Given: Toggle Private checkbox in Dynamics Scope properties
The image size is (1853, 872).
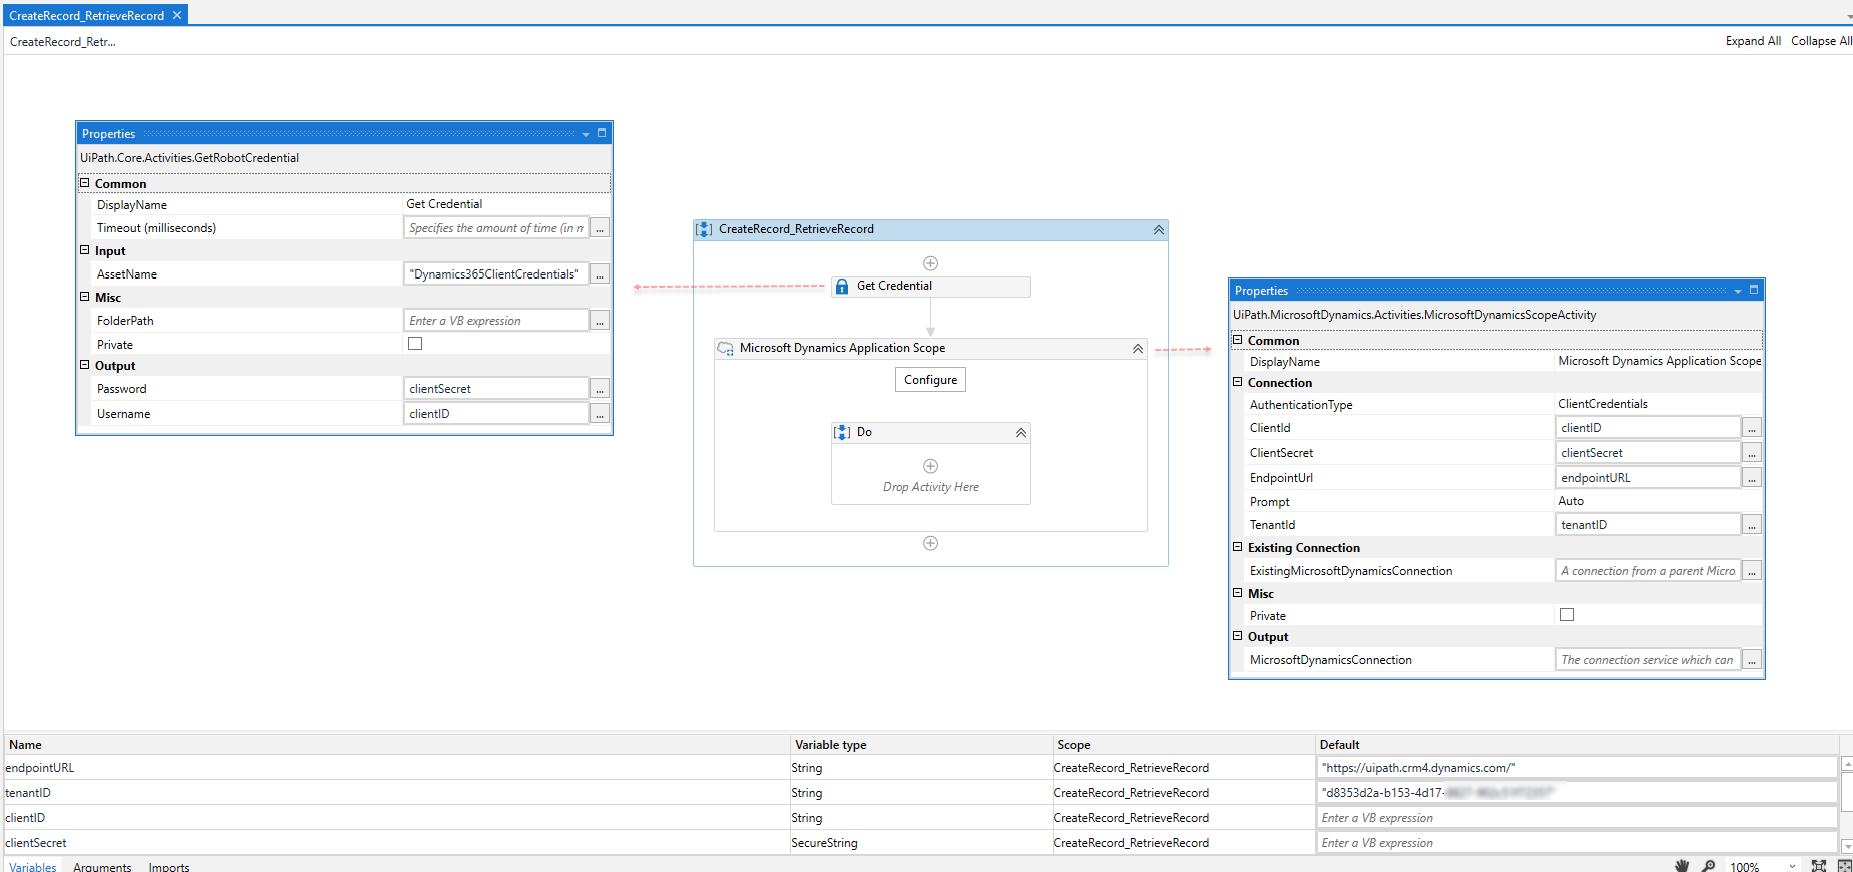Looking at the screenshot, I should tap(1567, 615).
